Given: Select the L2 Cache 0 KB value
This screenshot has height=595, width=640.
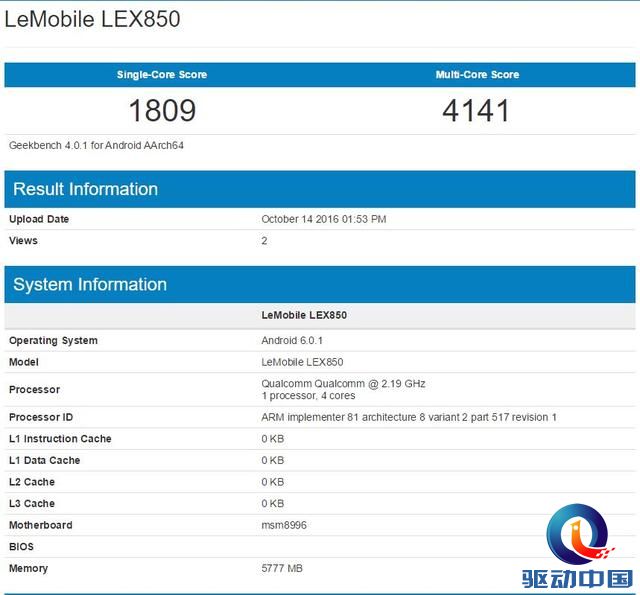Looking at the screenshot, I should (273, 482).
